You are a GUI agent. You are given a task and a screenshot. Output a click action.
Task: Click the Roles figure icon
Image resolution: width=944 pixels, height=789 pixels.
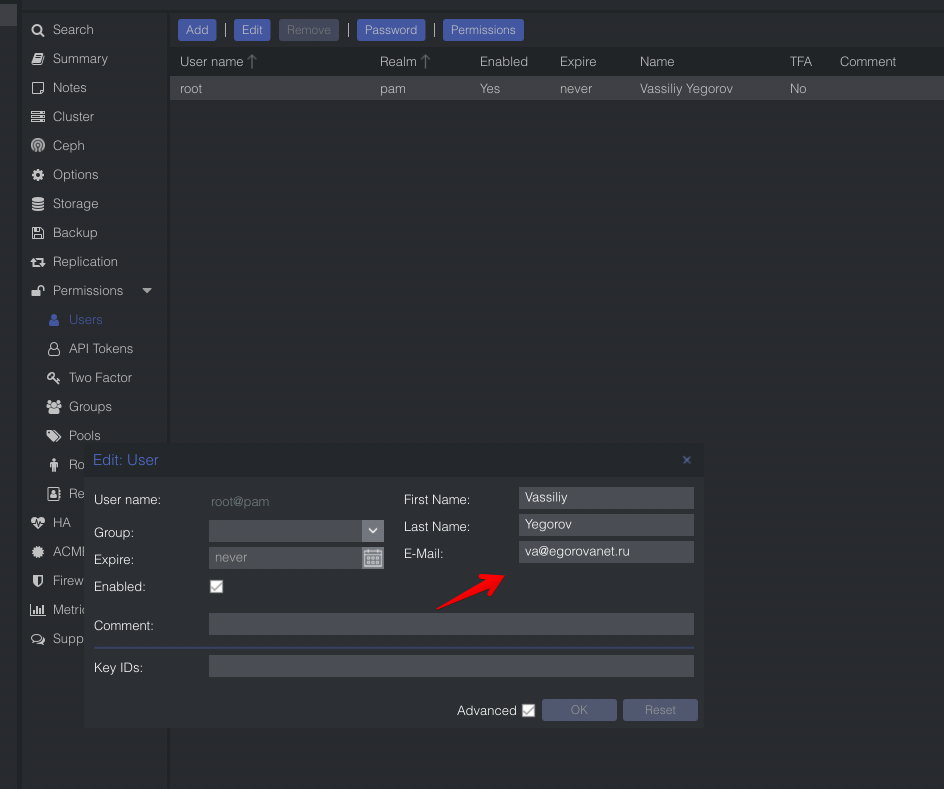click(x=54, y=465)
